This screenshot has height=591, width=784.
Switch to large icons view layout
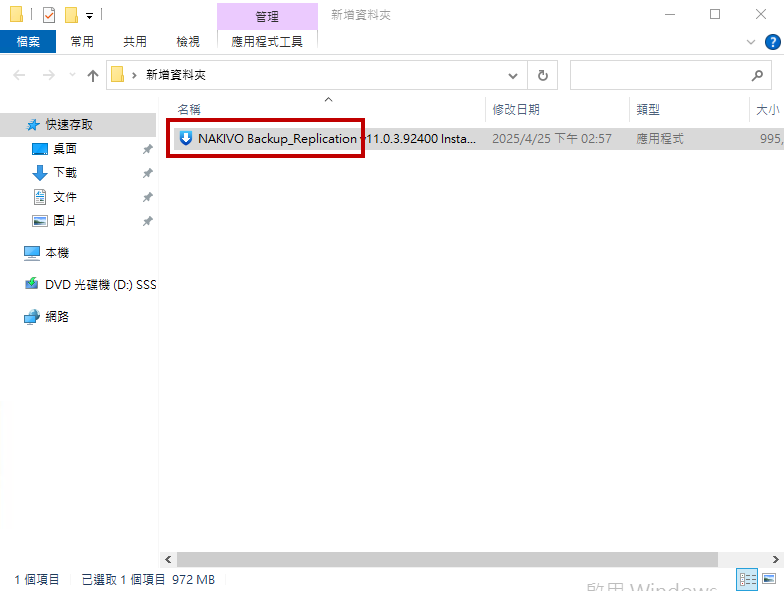pos(769,579)
